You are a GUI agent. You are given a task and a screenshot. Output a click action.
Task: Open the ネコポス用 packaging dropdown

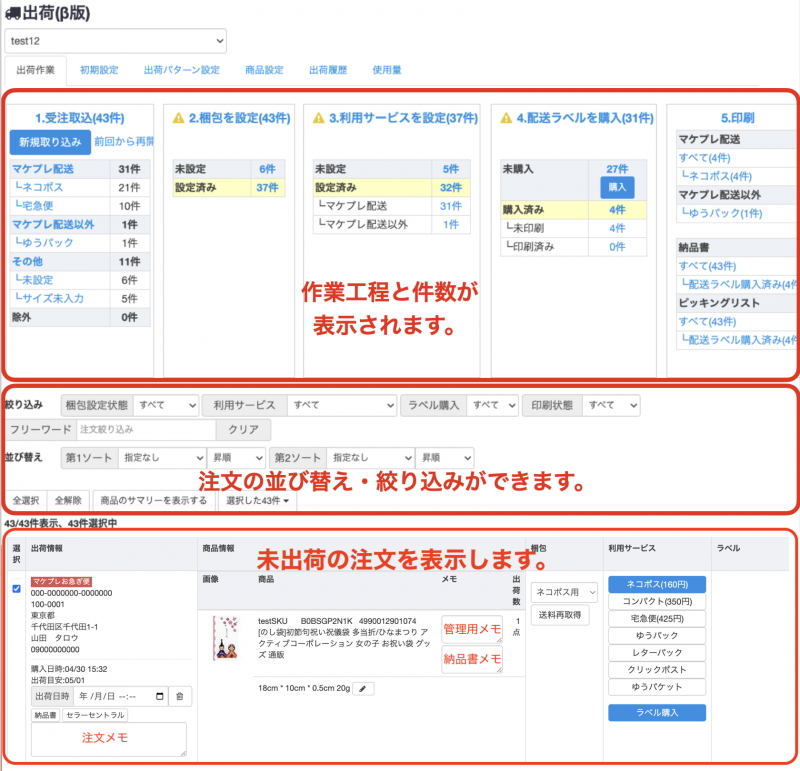(564, 592)
